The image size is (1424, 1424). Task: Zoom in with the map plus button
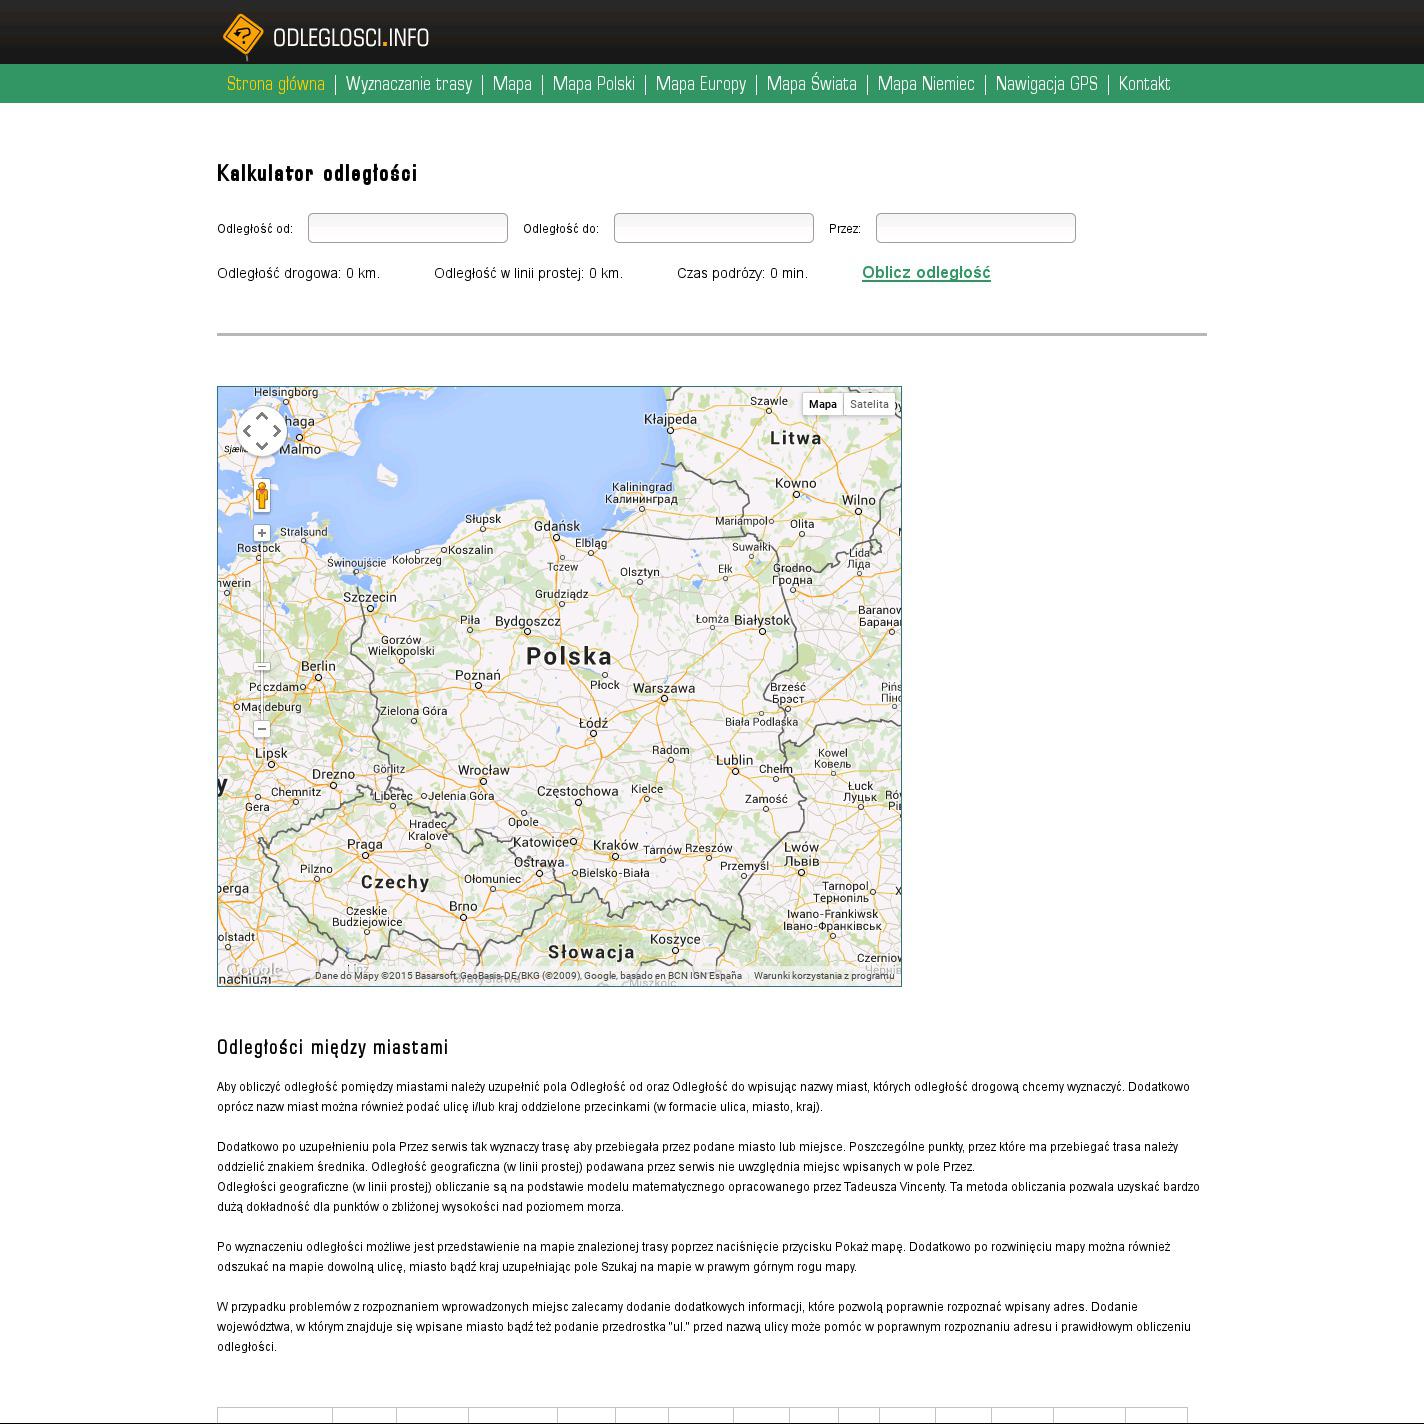pyautogui.click(x=262, y=533)
